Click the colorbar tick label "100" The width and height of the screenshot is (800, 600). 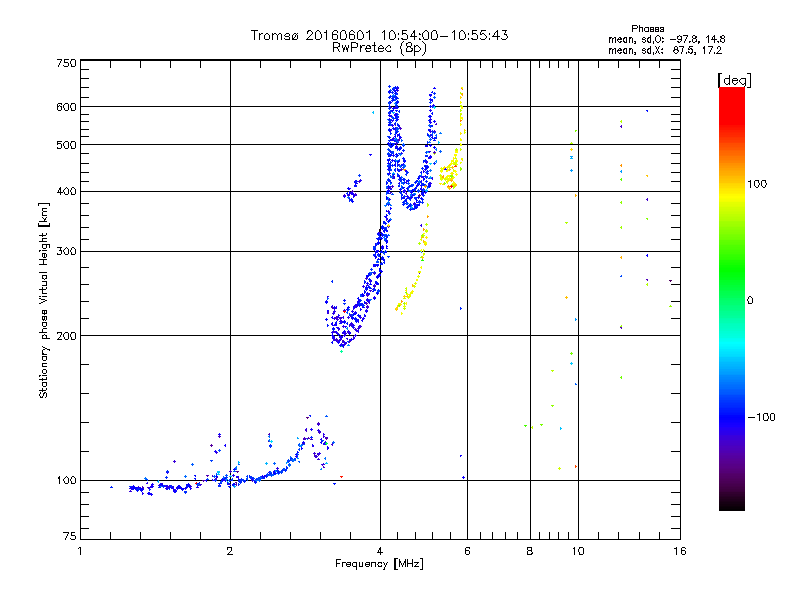(x=757, y=184)
